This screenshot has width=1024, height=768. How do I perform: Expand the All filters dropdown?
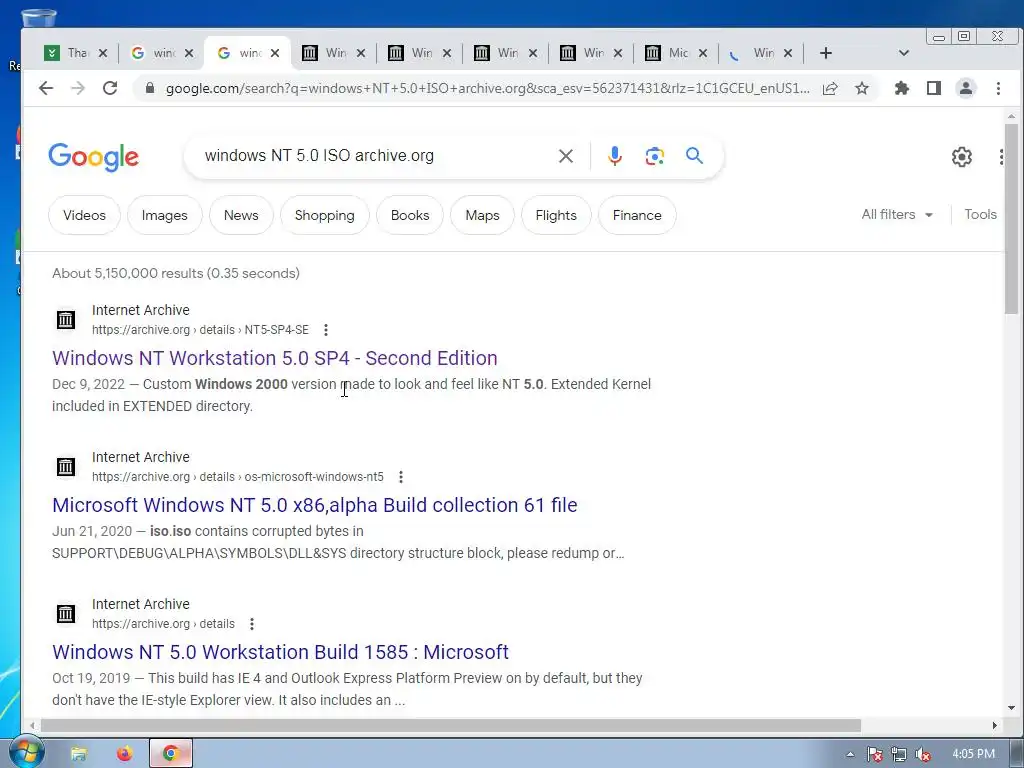(897, 214)
